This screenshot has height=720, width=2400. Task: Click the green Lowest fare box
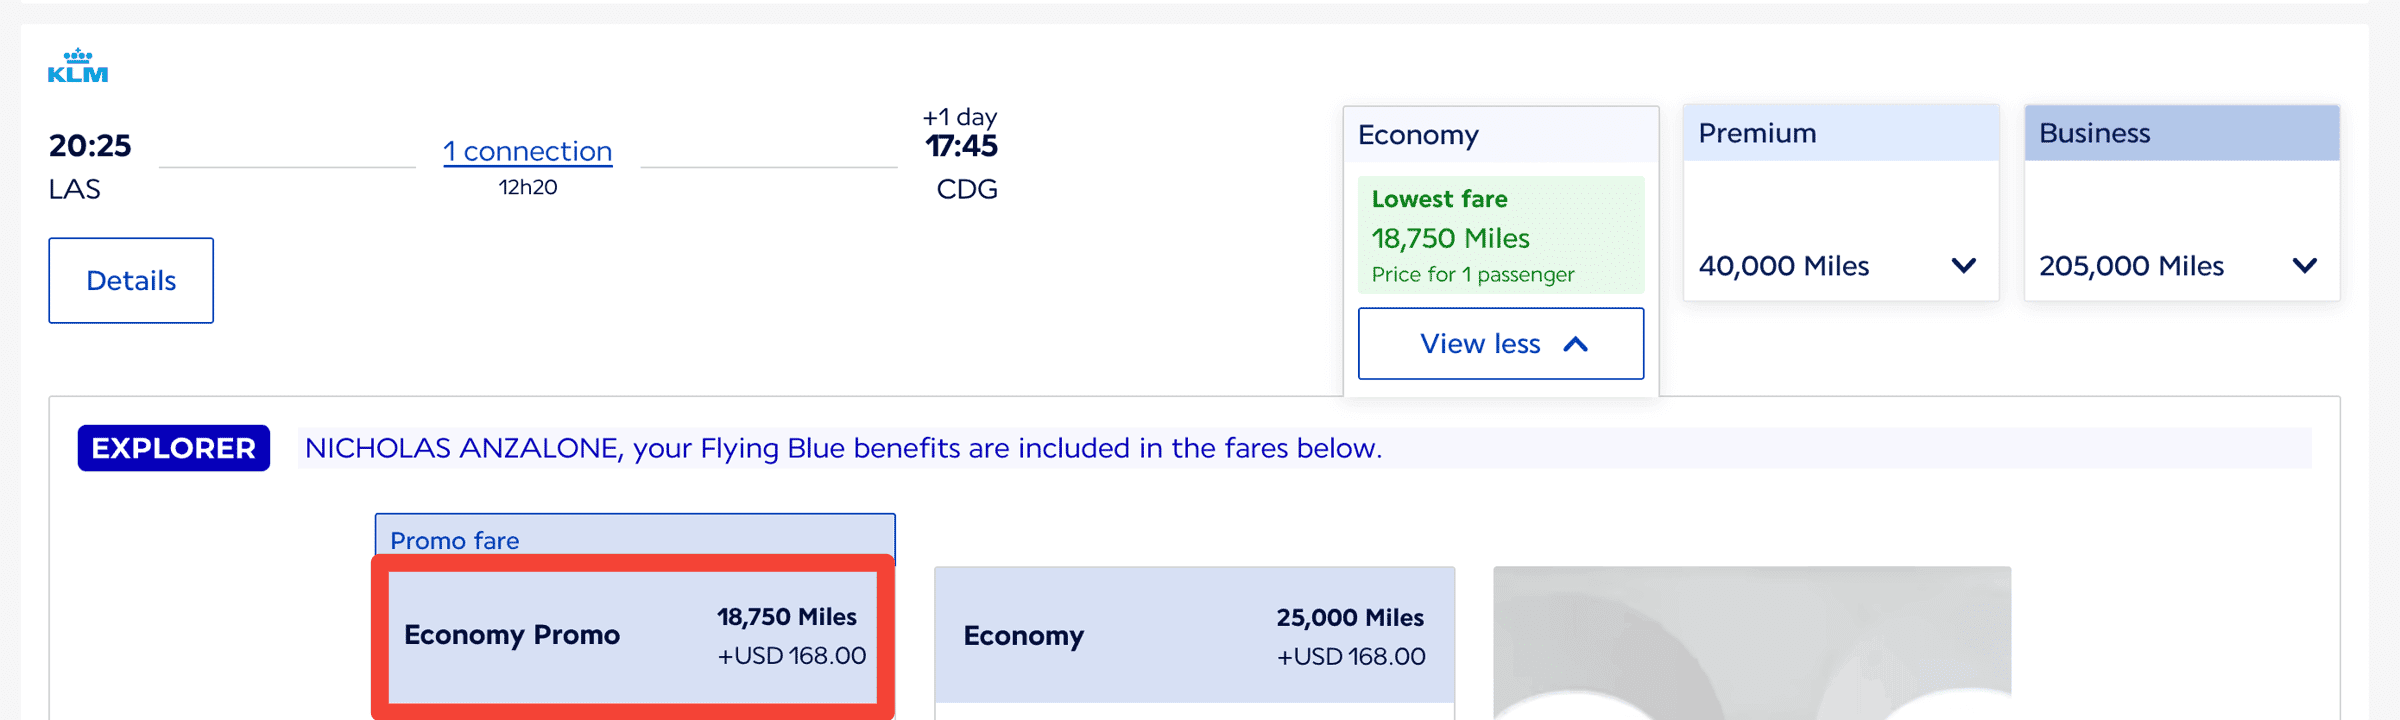point(1500,235)
